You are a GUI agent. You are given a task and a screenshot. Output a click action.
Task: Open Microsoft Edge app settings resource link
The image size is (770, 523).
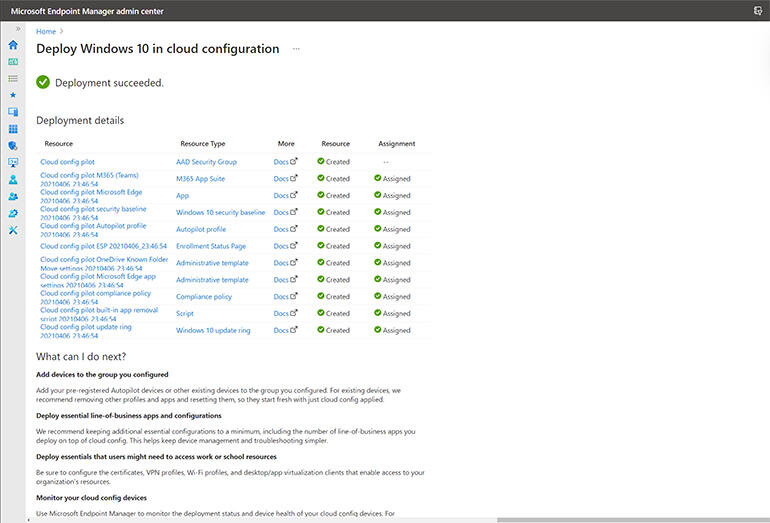pos(98,280)
